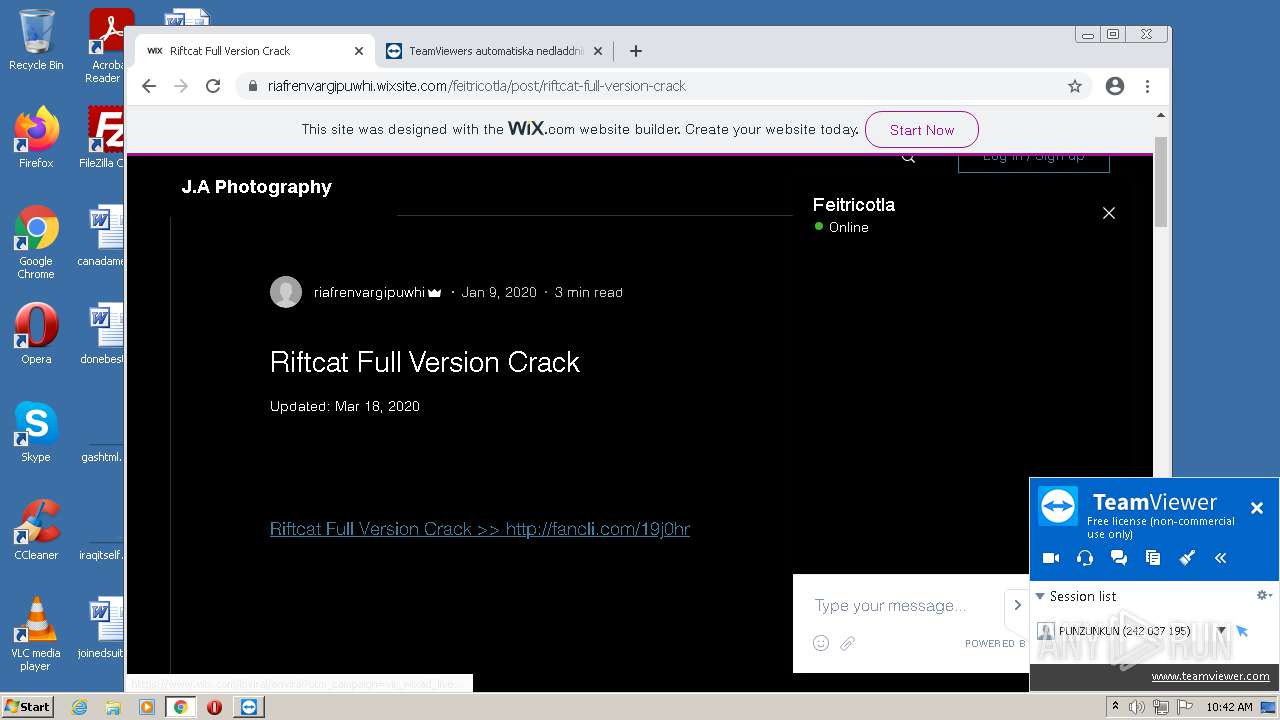The width and height of the screenshot is (1280, 720).
Task: Click the J.A Photography site title
Action: (256, 187)
